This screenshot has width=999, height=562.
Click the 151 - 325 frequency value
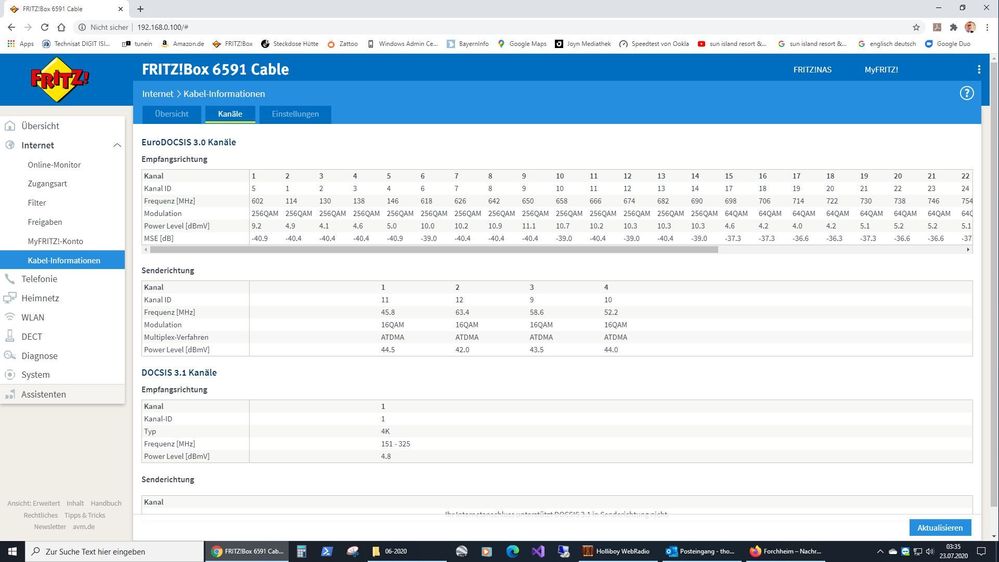point(396,443)
